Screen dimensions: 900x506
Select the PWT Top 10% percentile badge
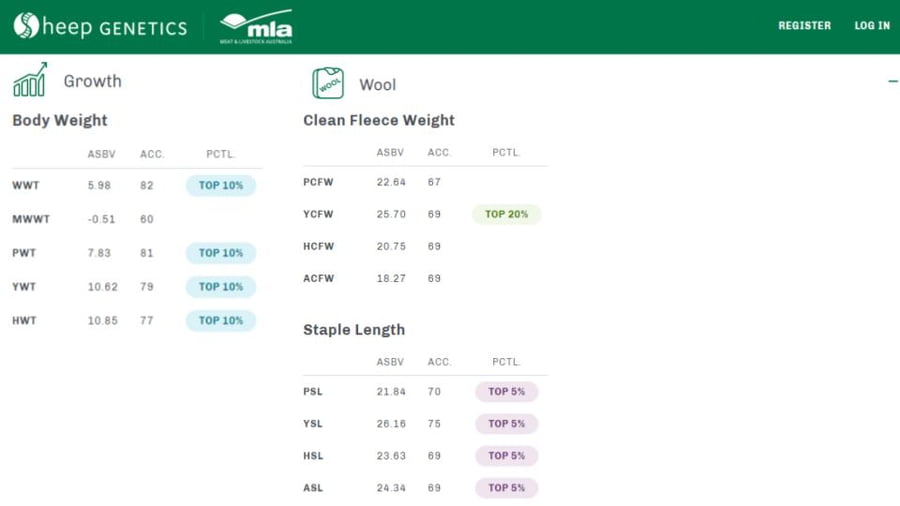click(x=221, y=253)
